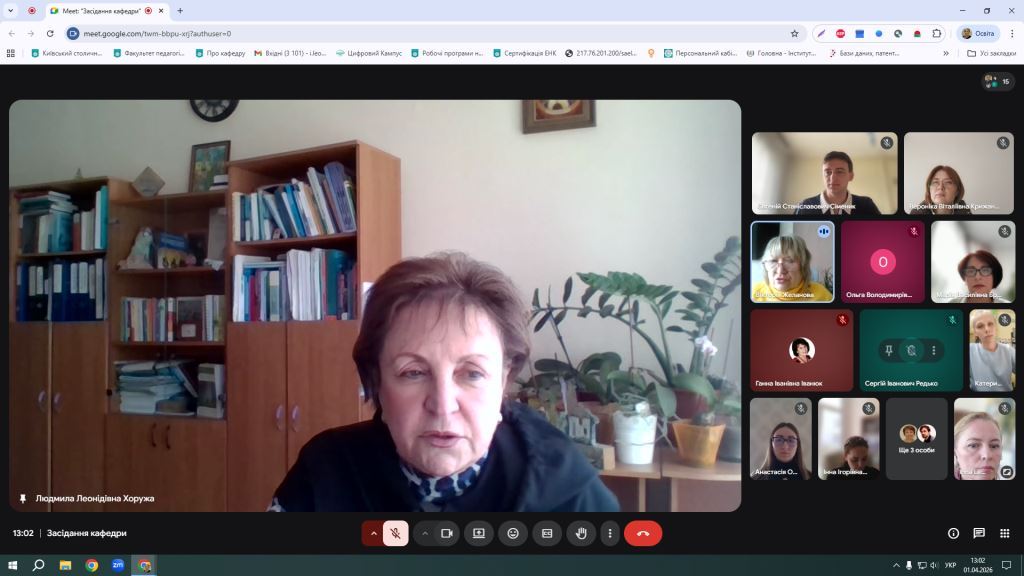The height and width of the screenshot is (576, 1024).
Task: Open the participants count badge showing 16
Action: (x=998, y=81)
